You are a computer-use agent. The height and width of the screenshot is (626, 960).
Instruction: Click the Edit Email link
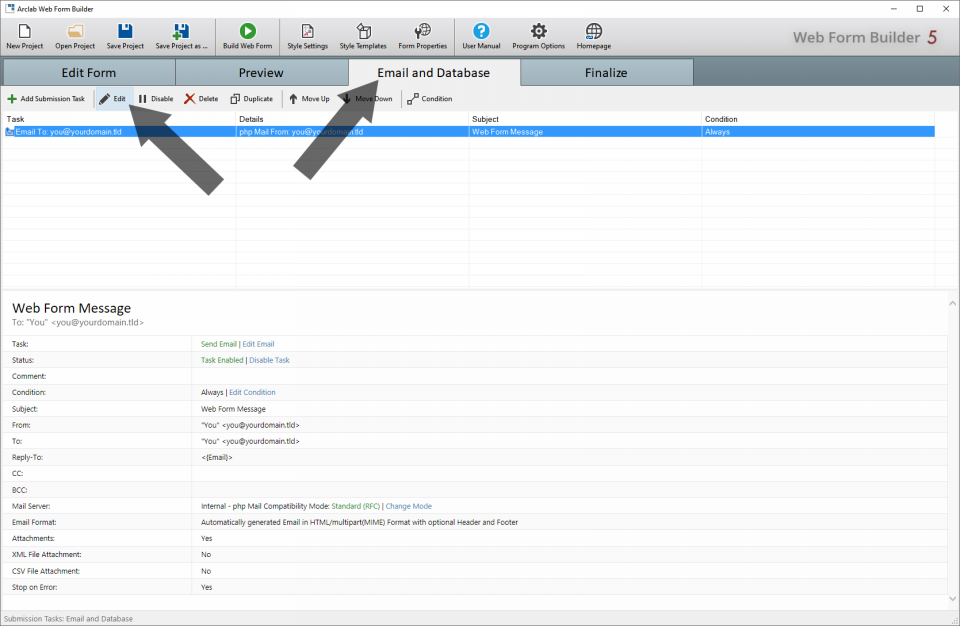tap(258, 344)
